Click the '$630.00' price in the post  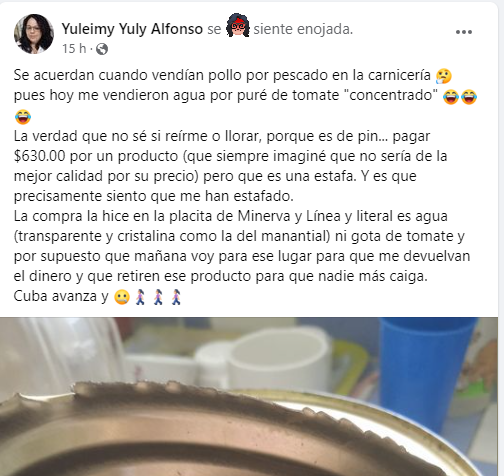(x=40, y=156)
